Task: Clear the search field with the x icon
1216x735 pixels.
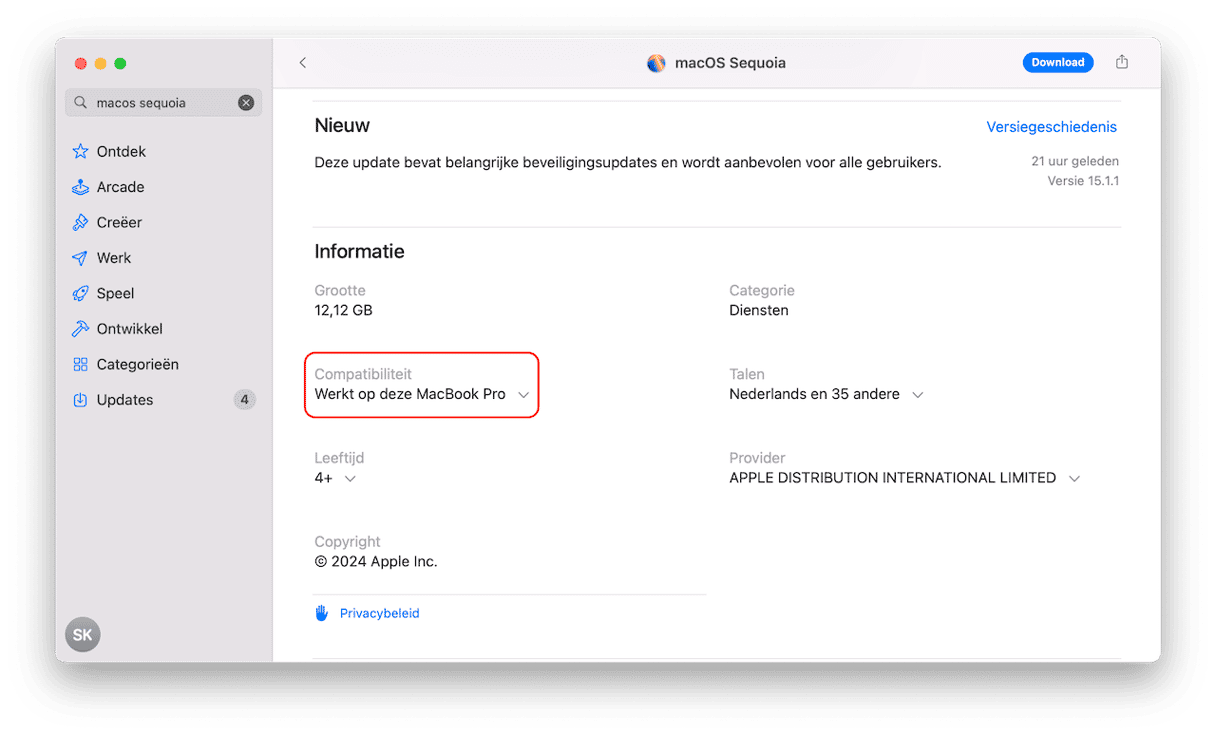Action: coord(246,103)
